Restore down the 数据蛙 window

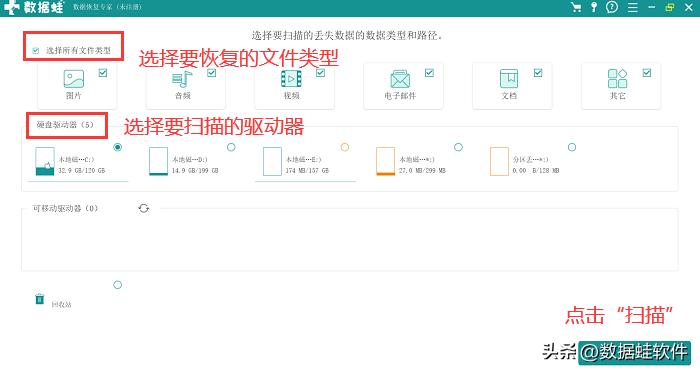(670, 7)
